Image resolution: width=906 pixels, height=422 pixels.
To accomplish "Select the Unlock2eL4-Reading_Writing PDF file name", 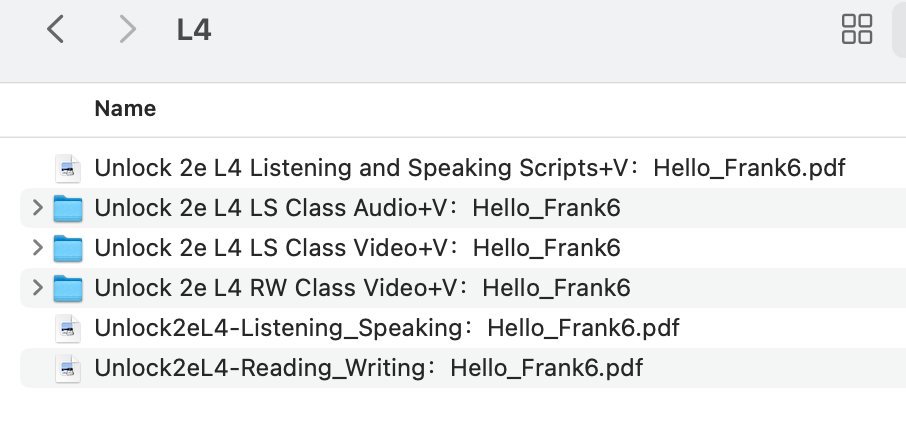I will pos(369,368).
